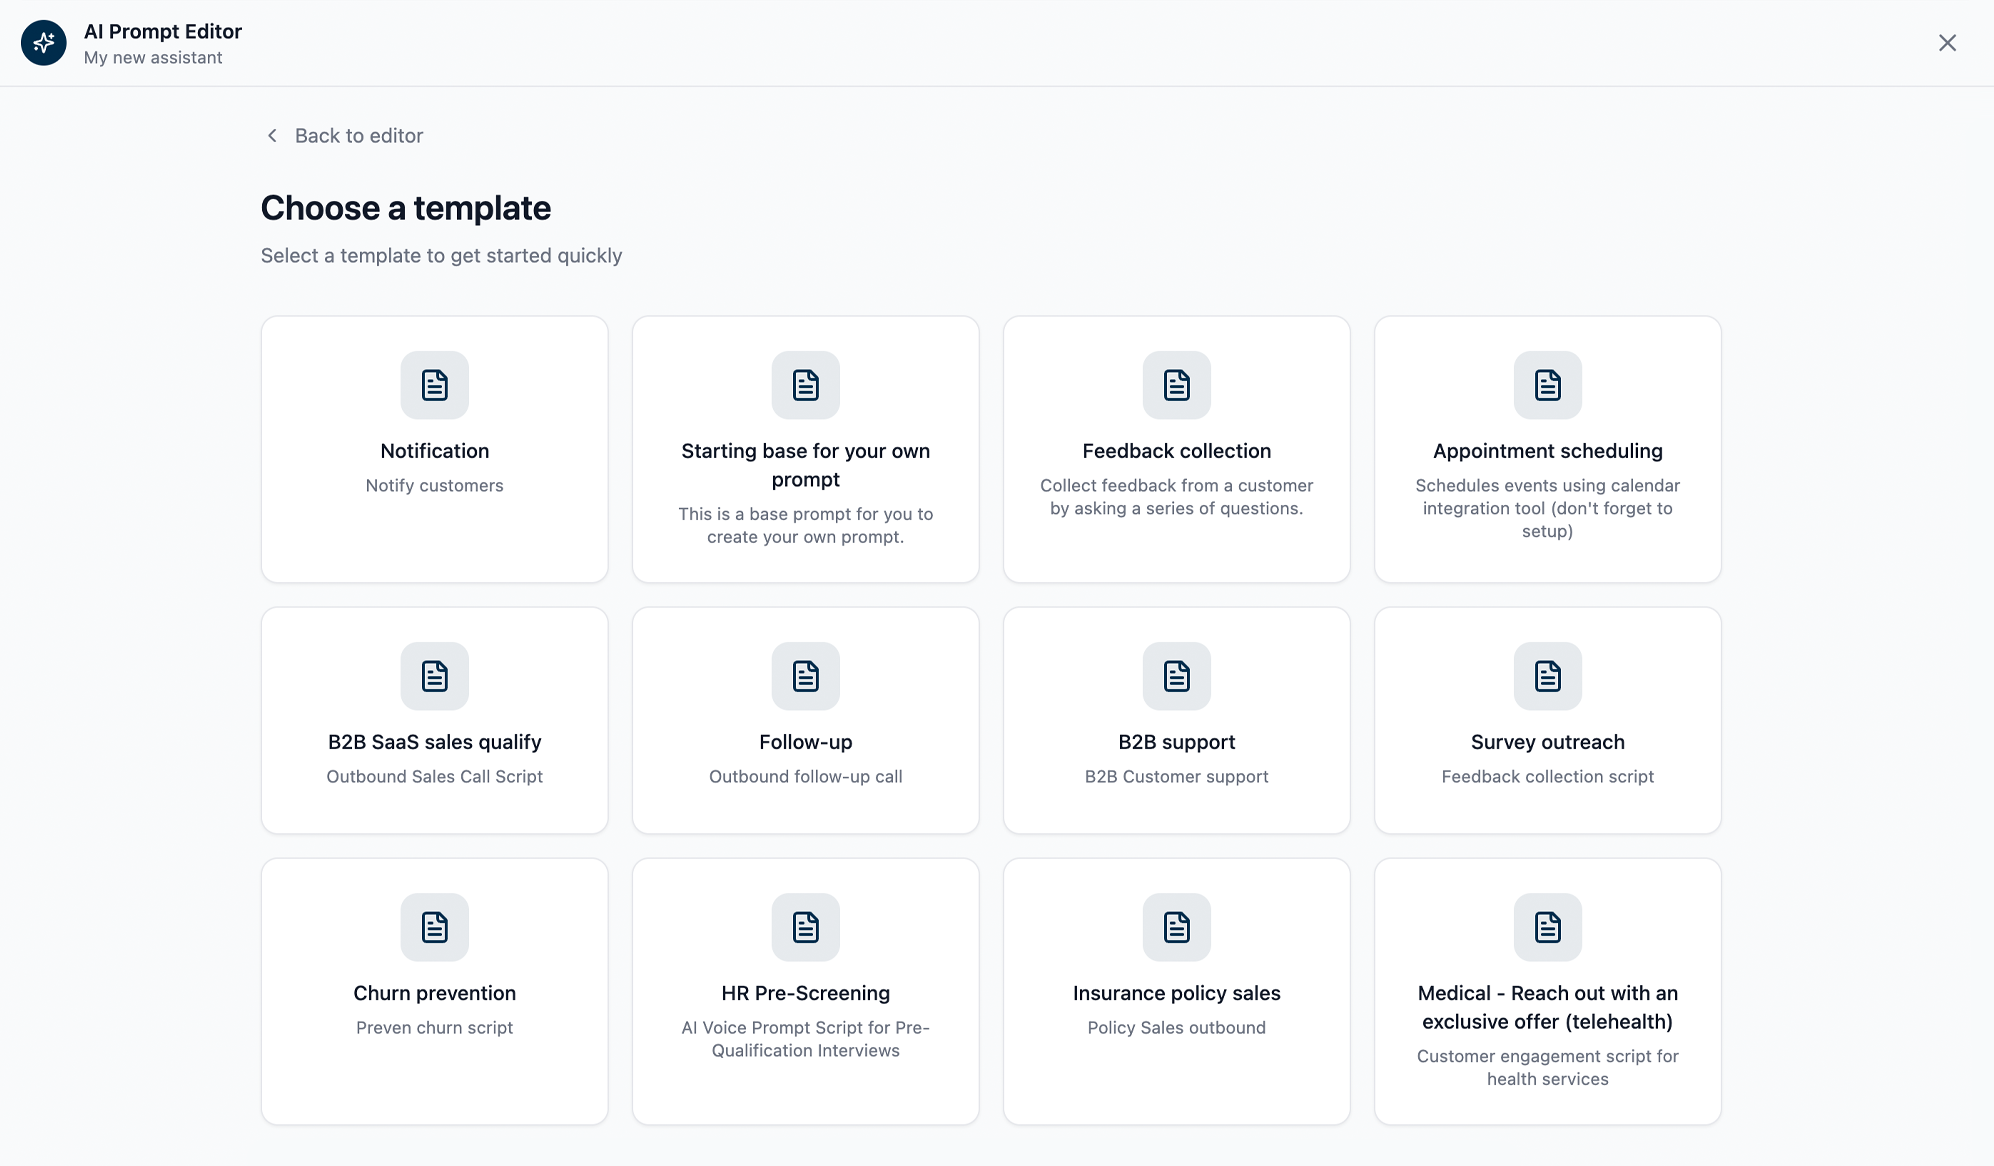Click the Medical telehealth template's document icon
Image resolution: width=1994 pixels, height=1166 pixels.
1547,927
